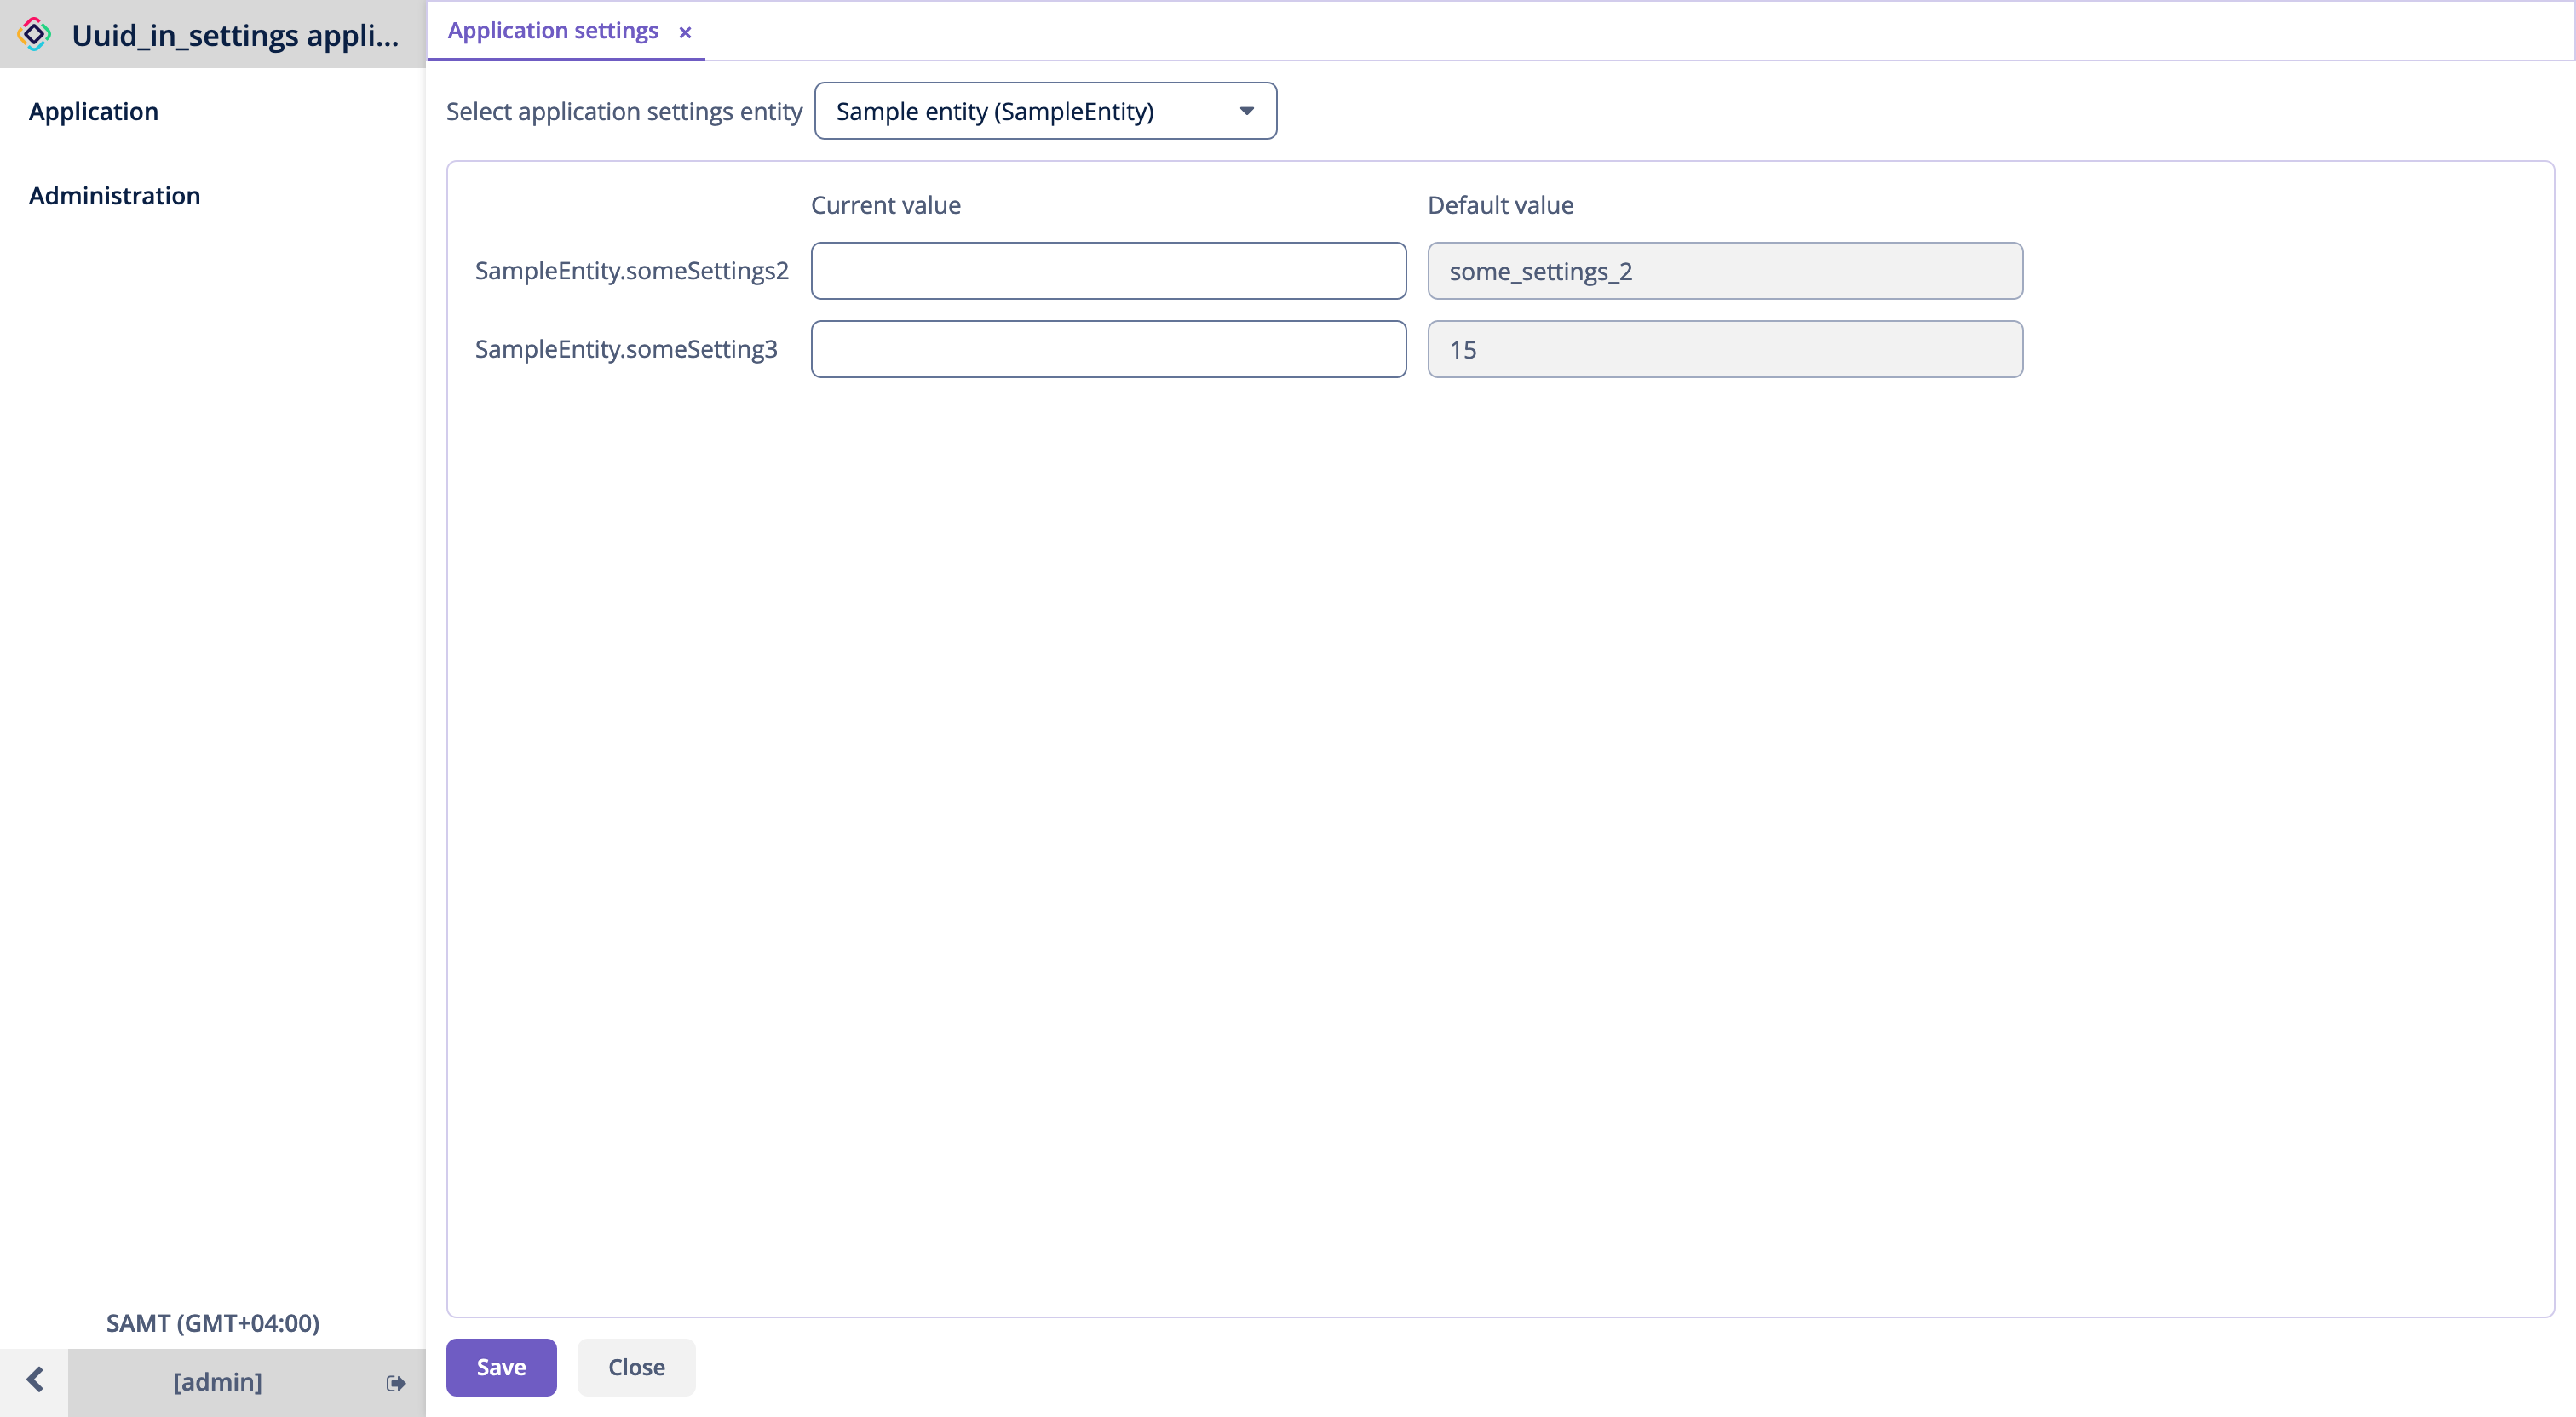This screenshot has height=1417, width=2576.
Task: Focus the current value field for someSettings2
Action: click(1108, 270)
